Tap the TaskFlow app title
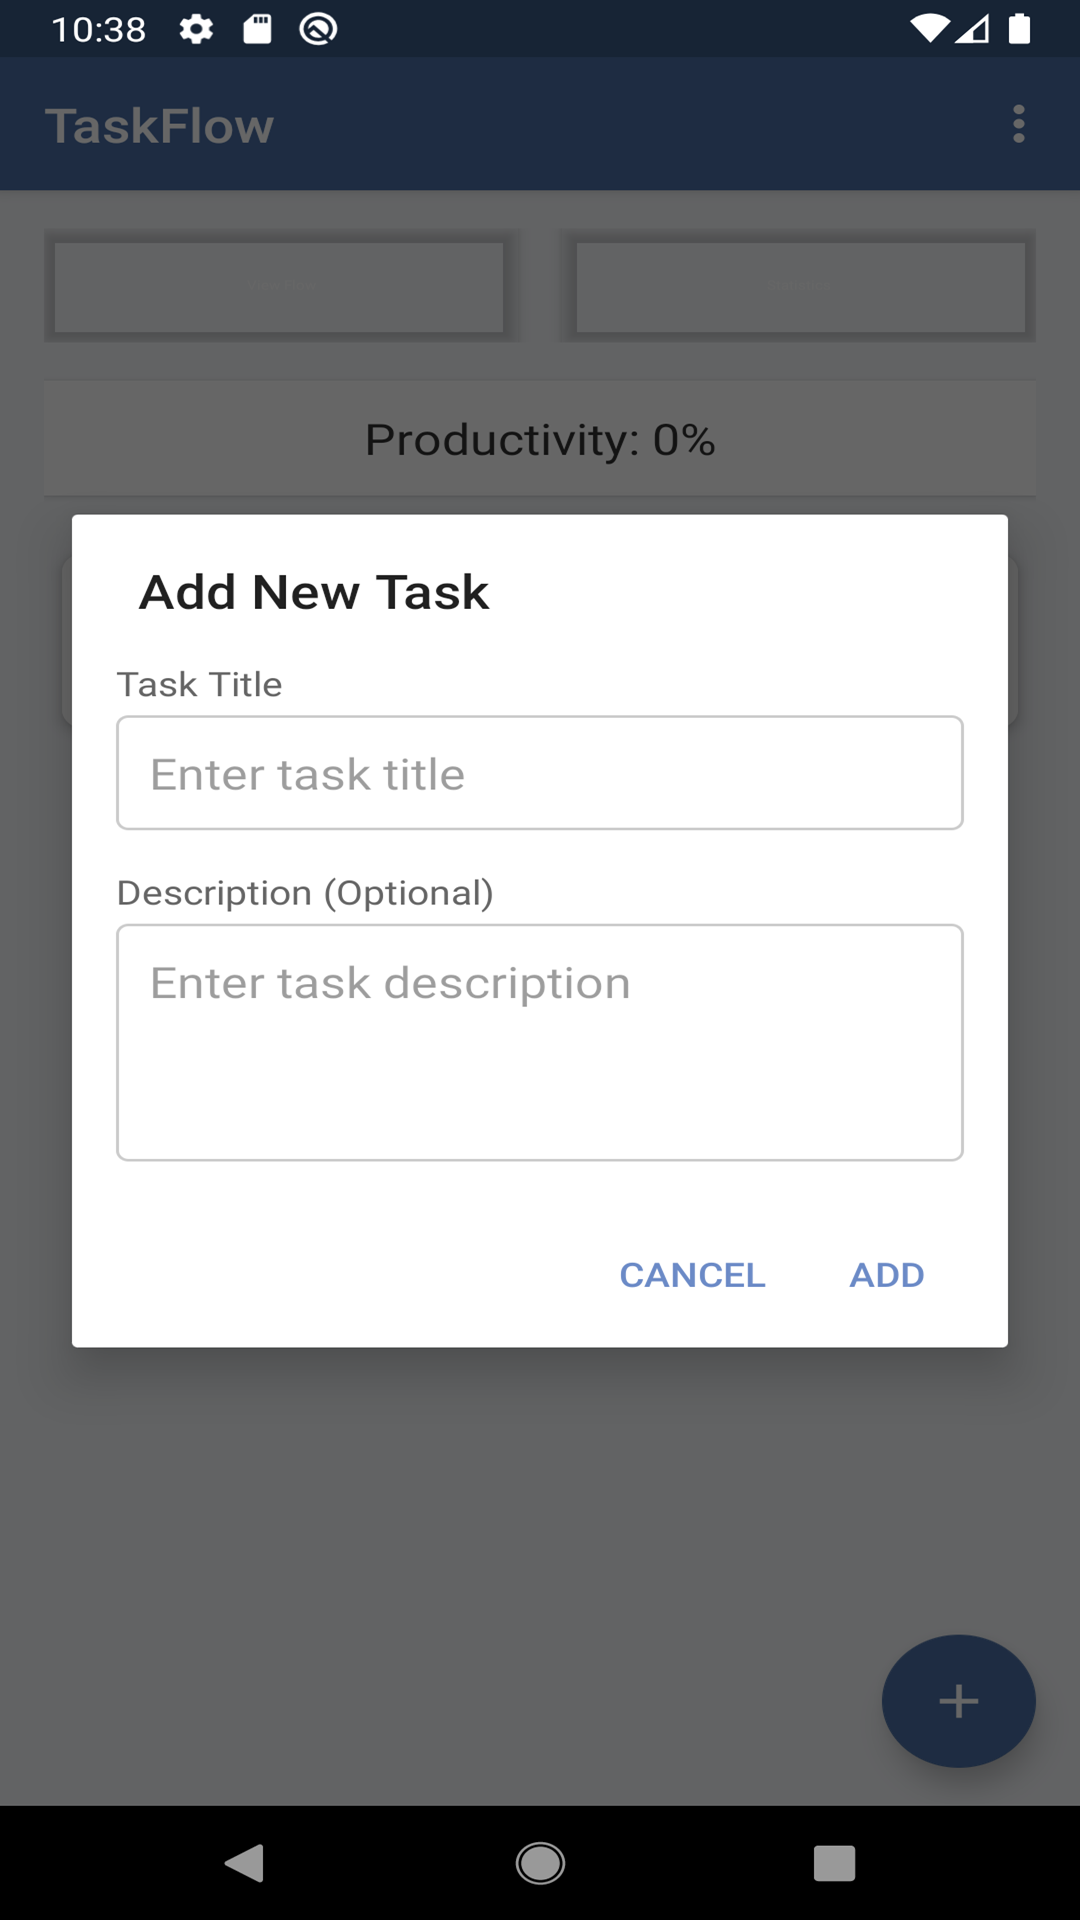Viewport: 1080px width, 1920px height. (x=159, y=126)
